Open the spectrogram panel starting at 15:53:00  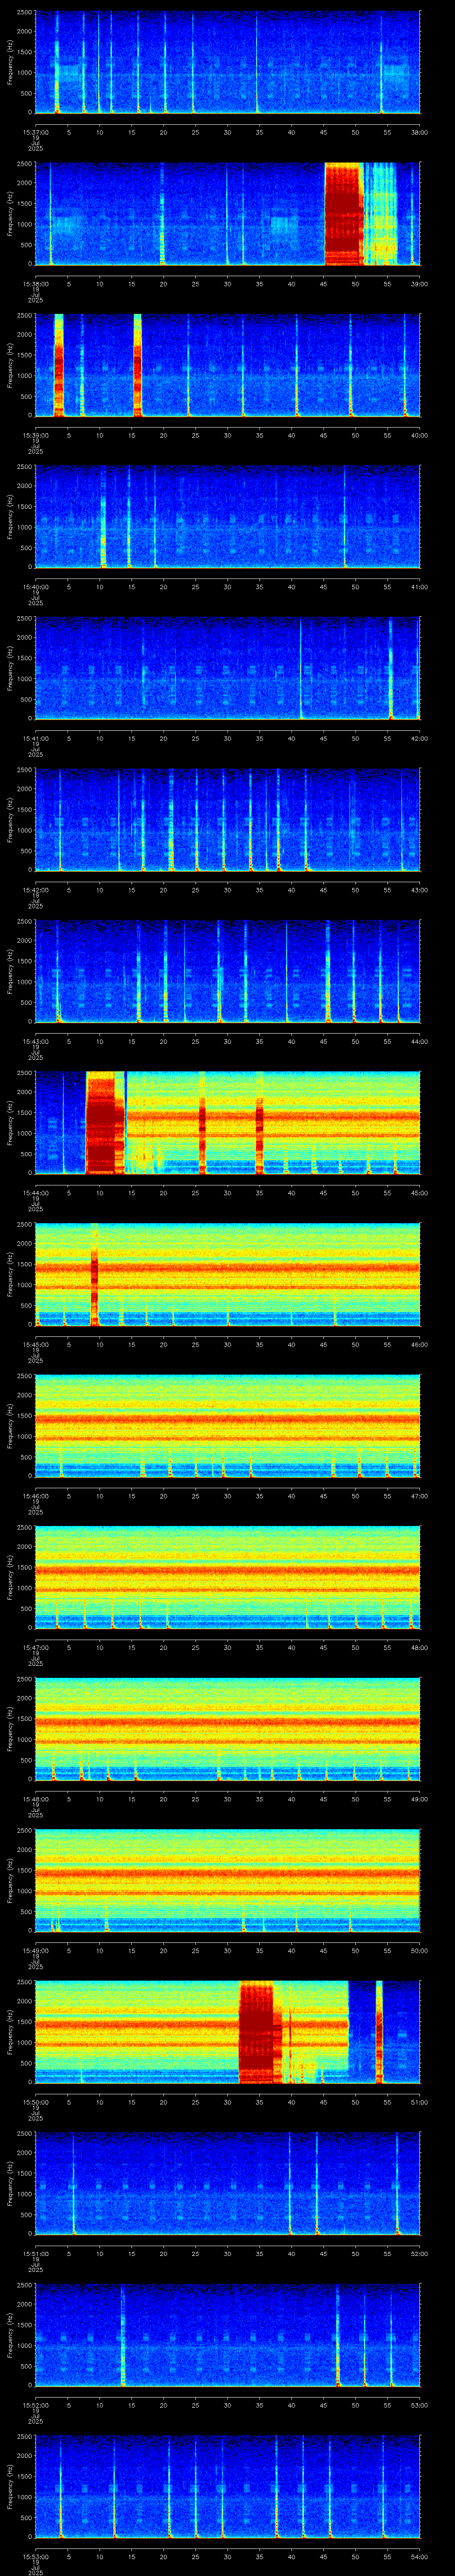(227, 2486)
